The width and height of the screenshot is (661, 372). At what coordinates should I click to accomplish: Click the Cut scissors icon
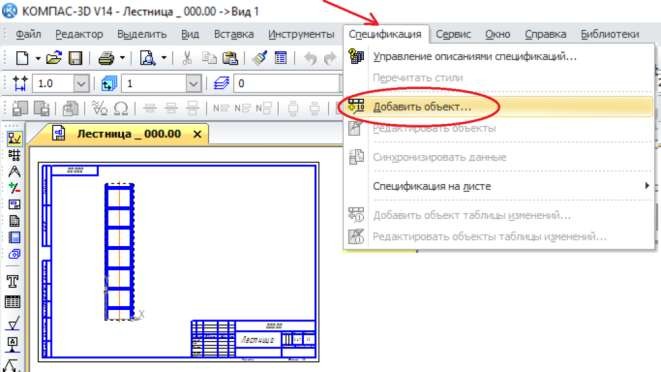point(187,58)
